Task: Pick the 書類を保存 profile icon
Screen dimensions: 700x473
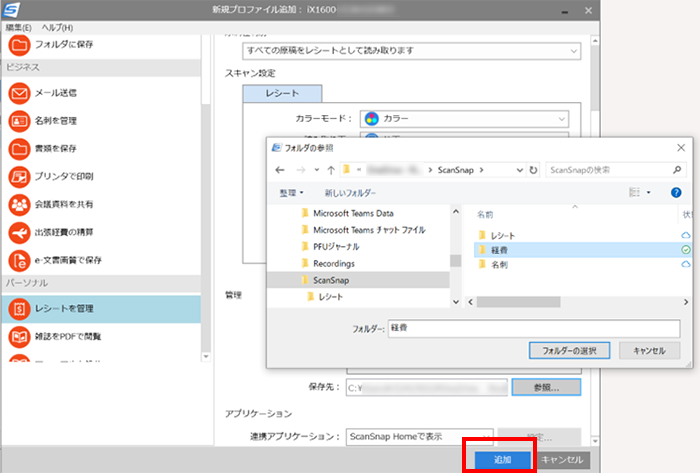Action: (x=19, y=149)
